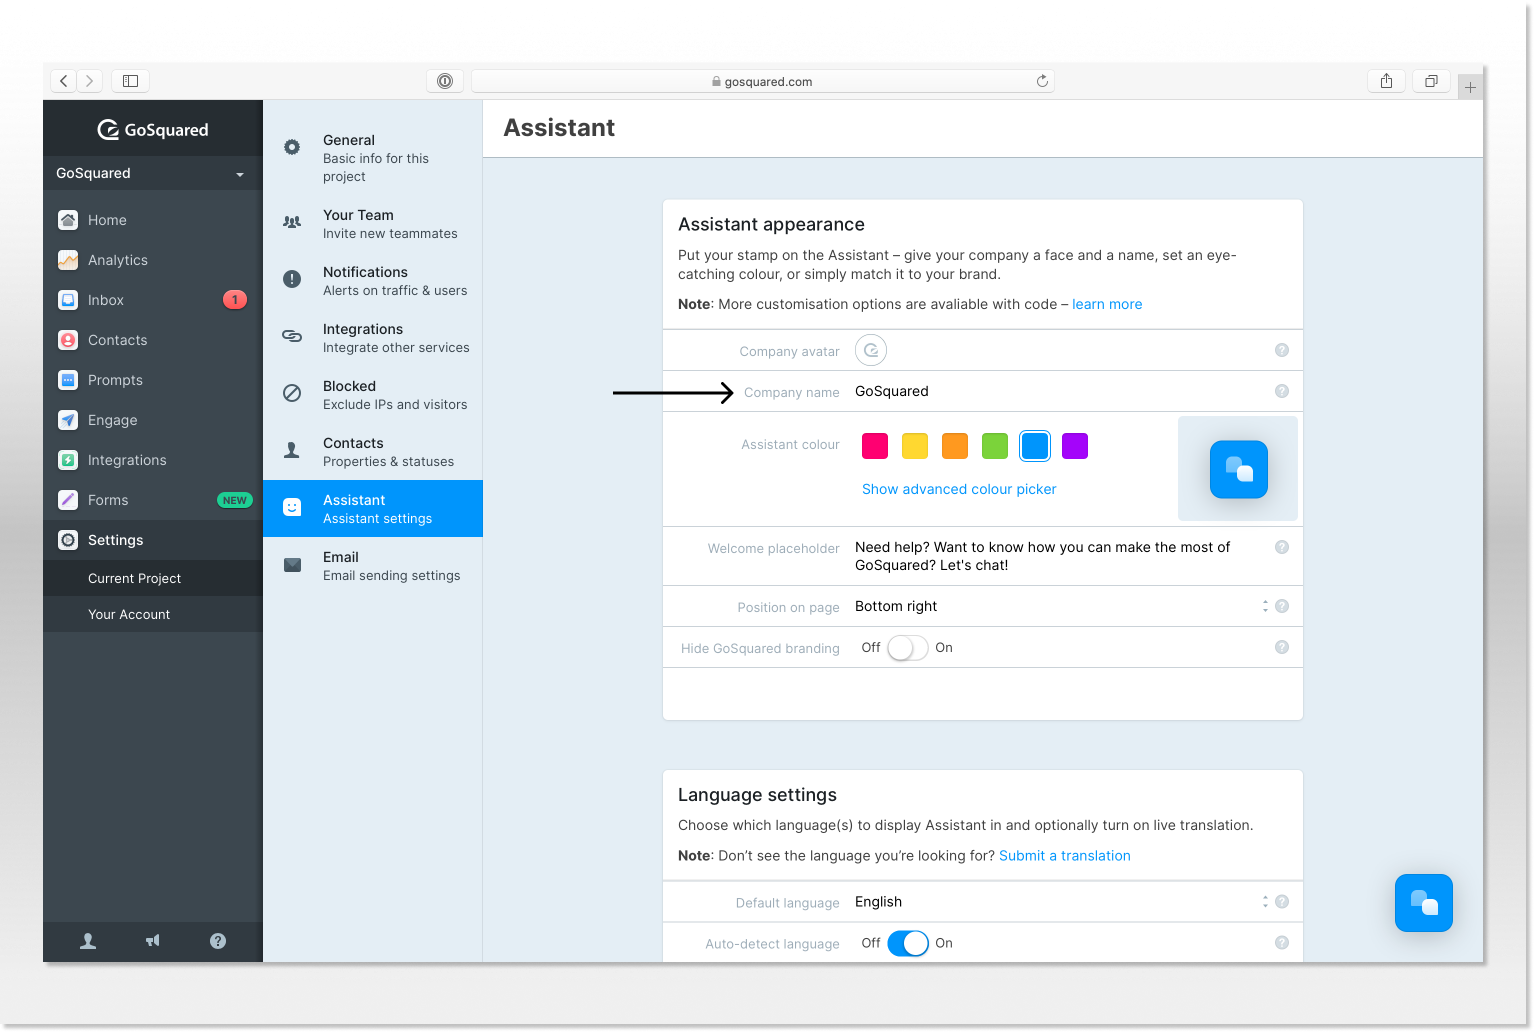
Task: Open Home from the sidebar
Action: coord(152,220)
